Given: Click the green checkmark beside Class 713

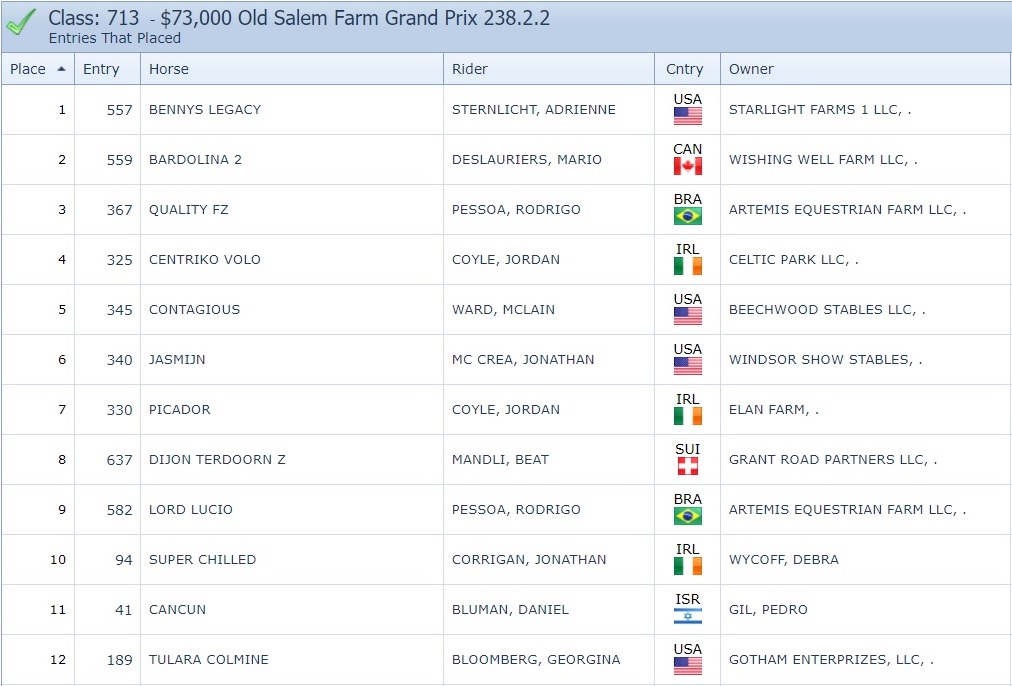Looking at the screenshot, I should (x=21, y=24).
